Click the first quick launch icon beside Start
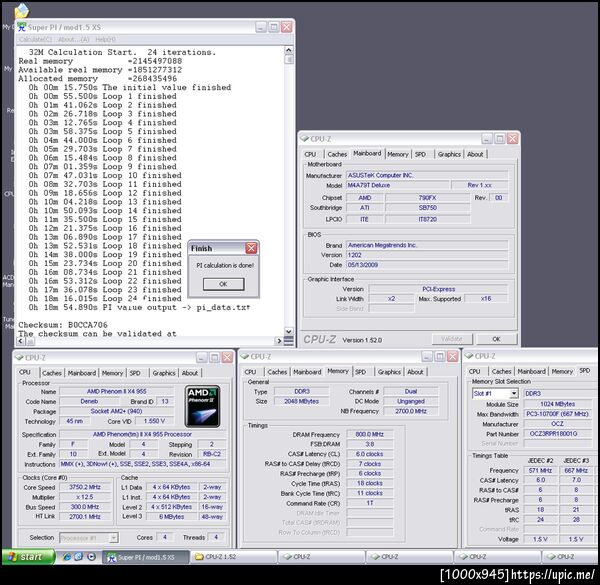 coord(67,557)
